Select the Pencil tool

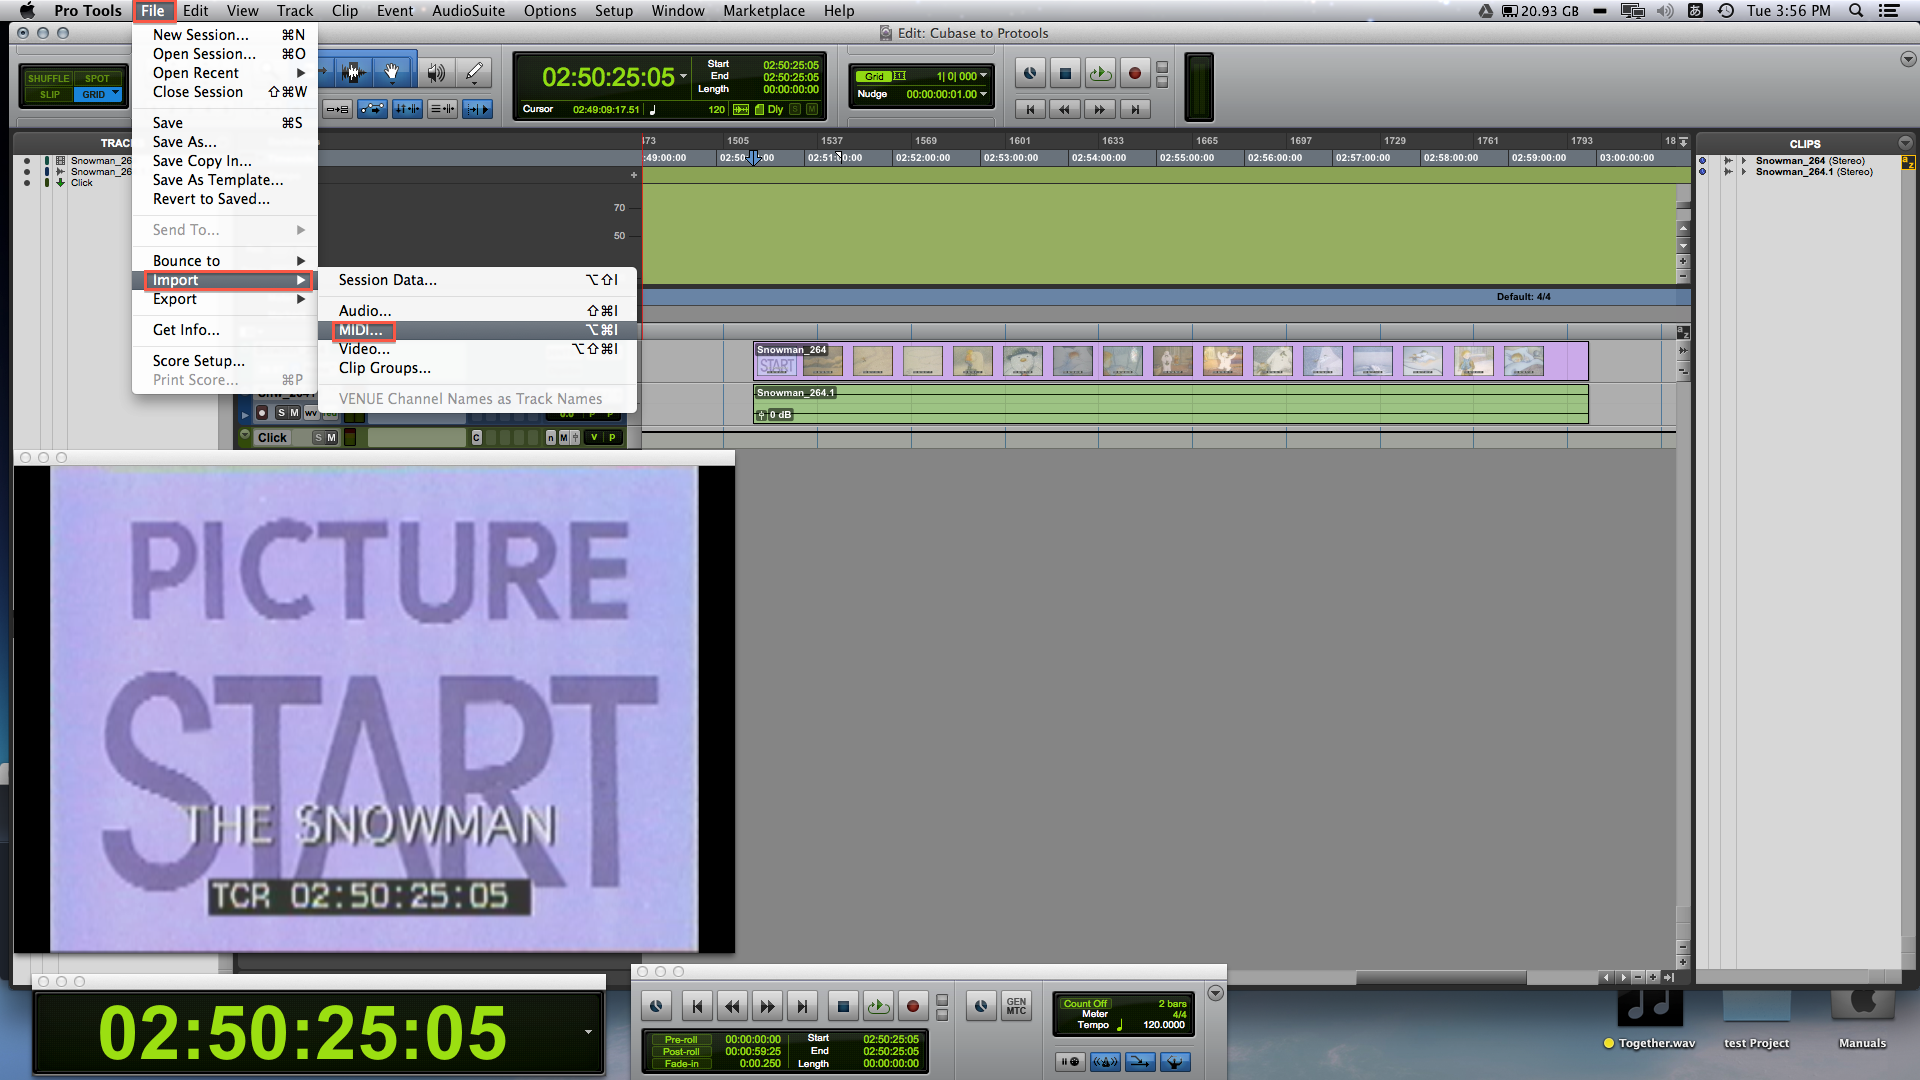[x=474, y=72]
